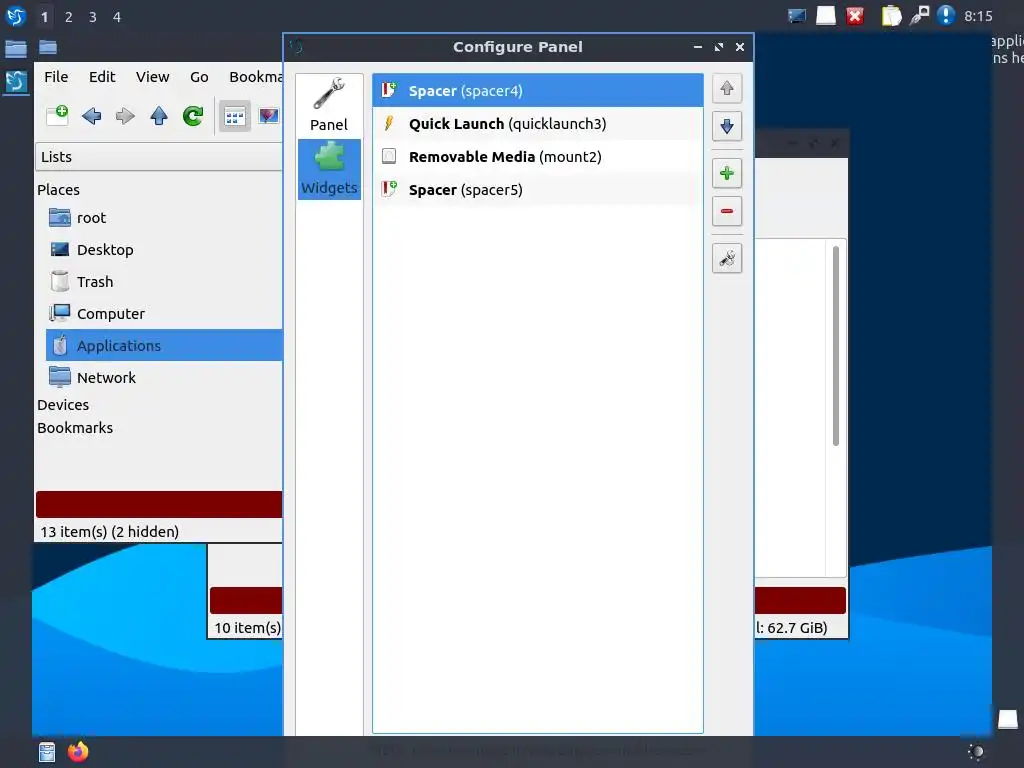Click the New Tab toolbar icon
Image resolution: width=1024 pixels, height=768 pixels.
click(57, 116)
